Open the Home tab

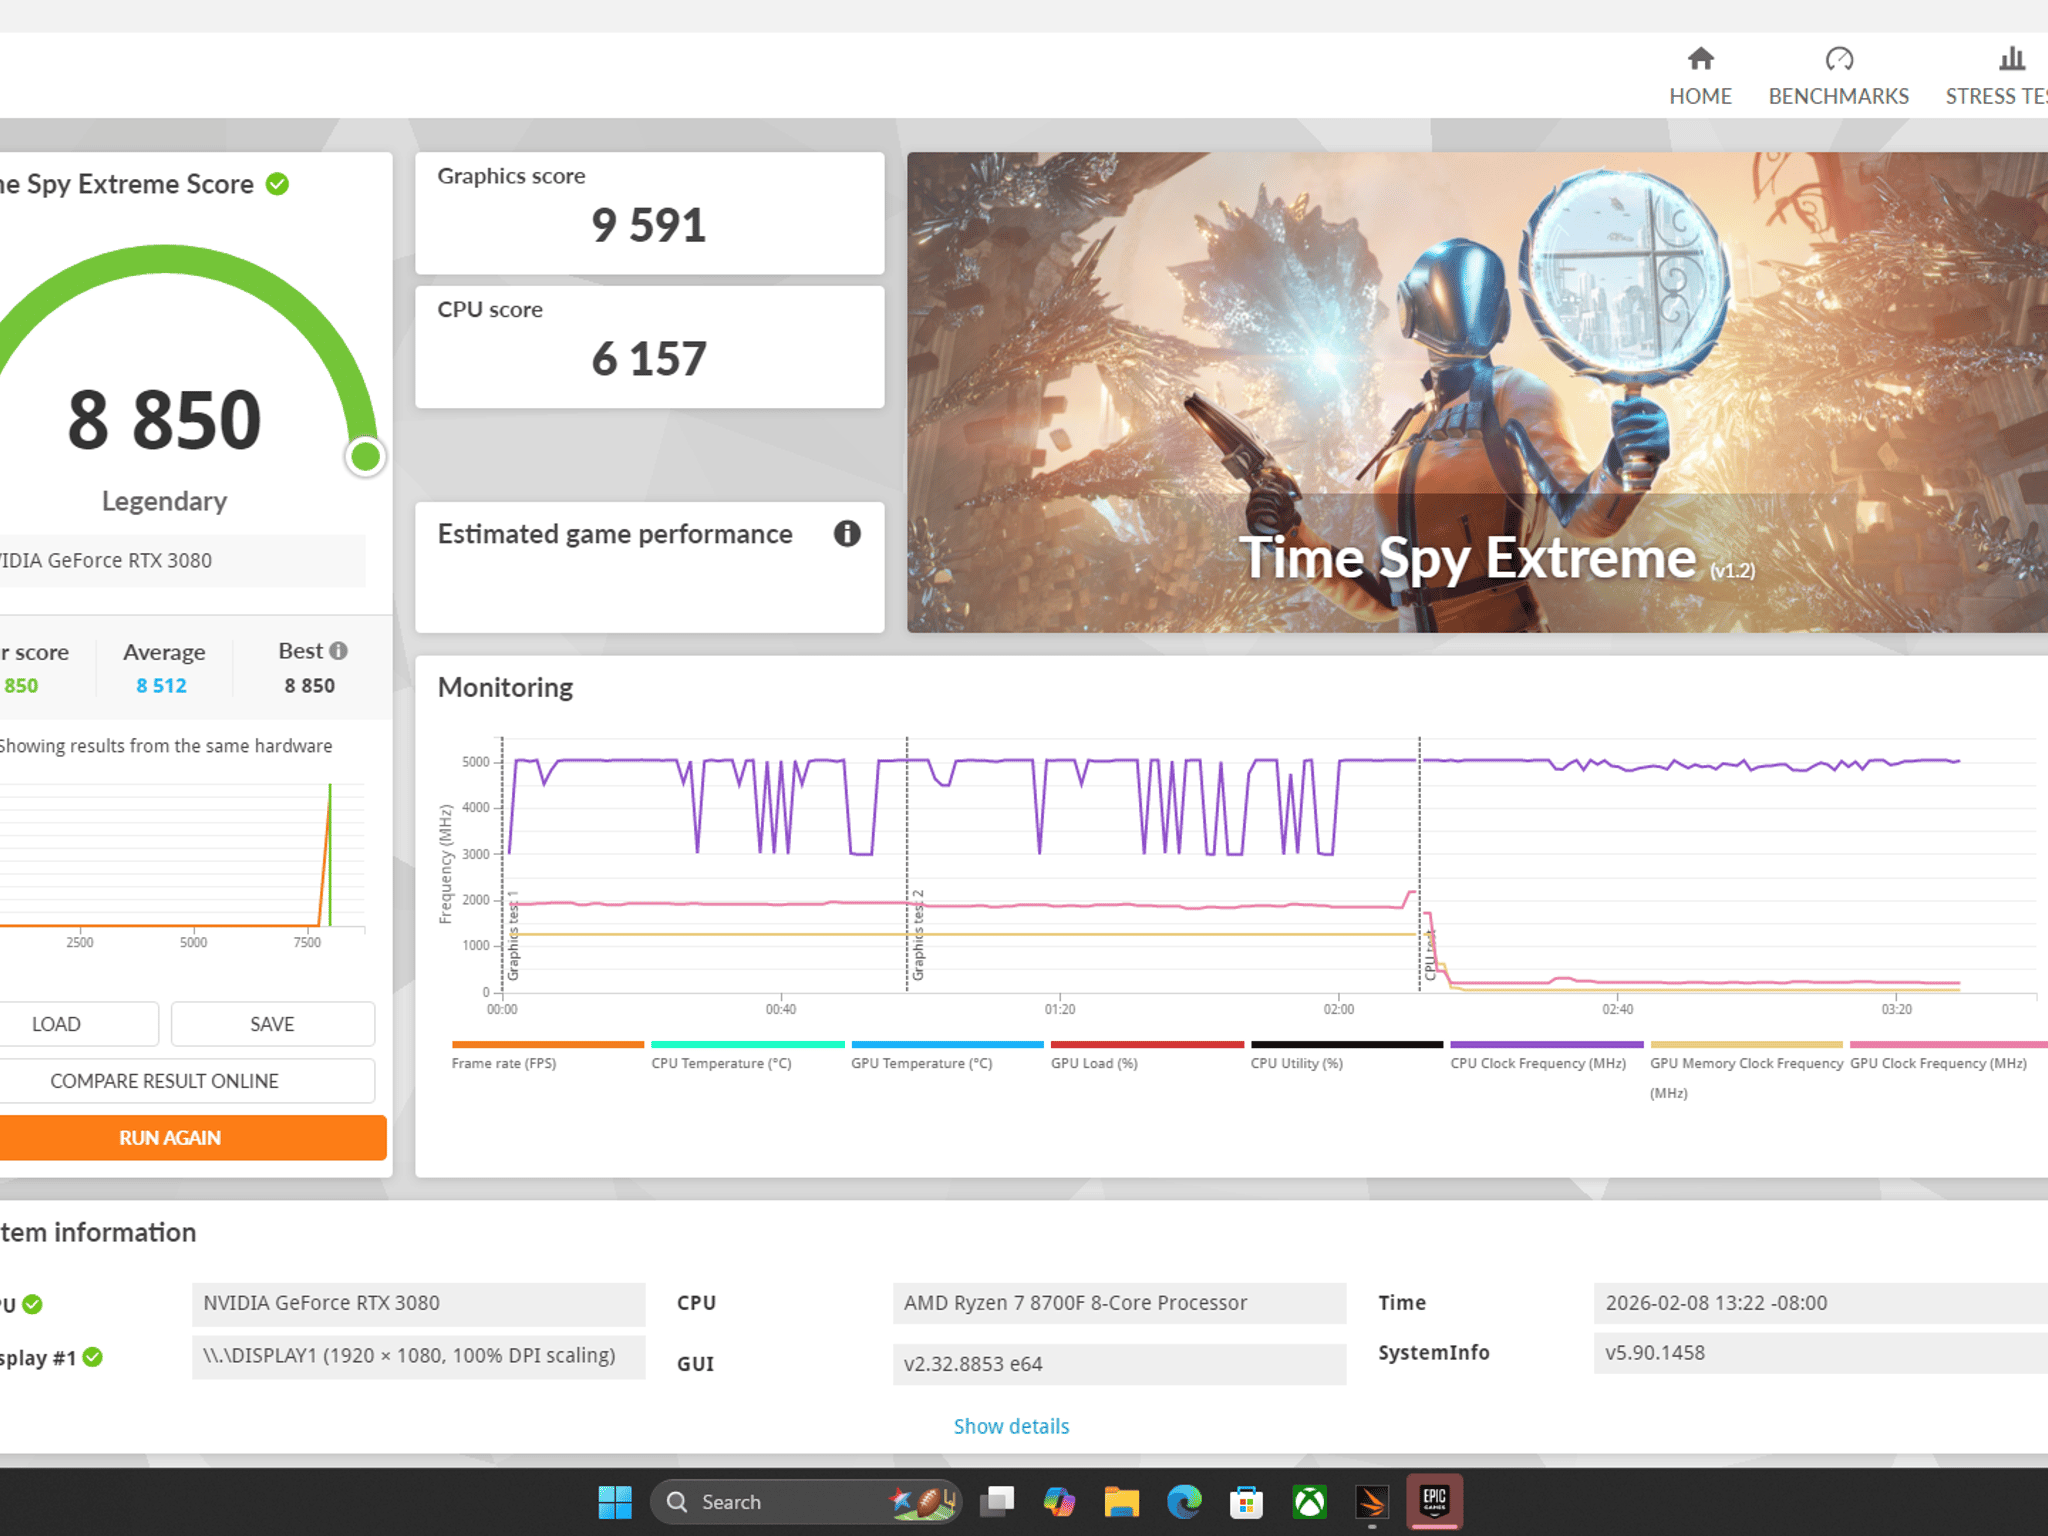point(1700,76)
